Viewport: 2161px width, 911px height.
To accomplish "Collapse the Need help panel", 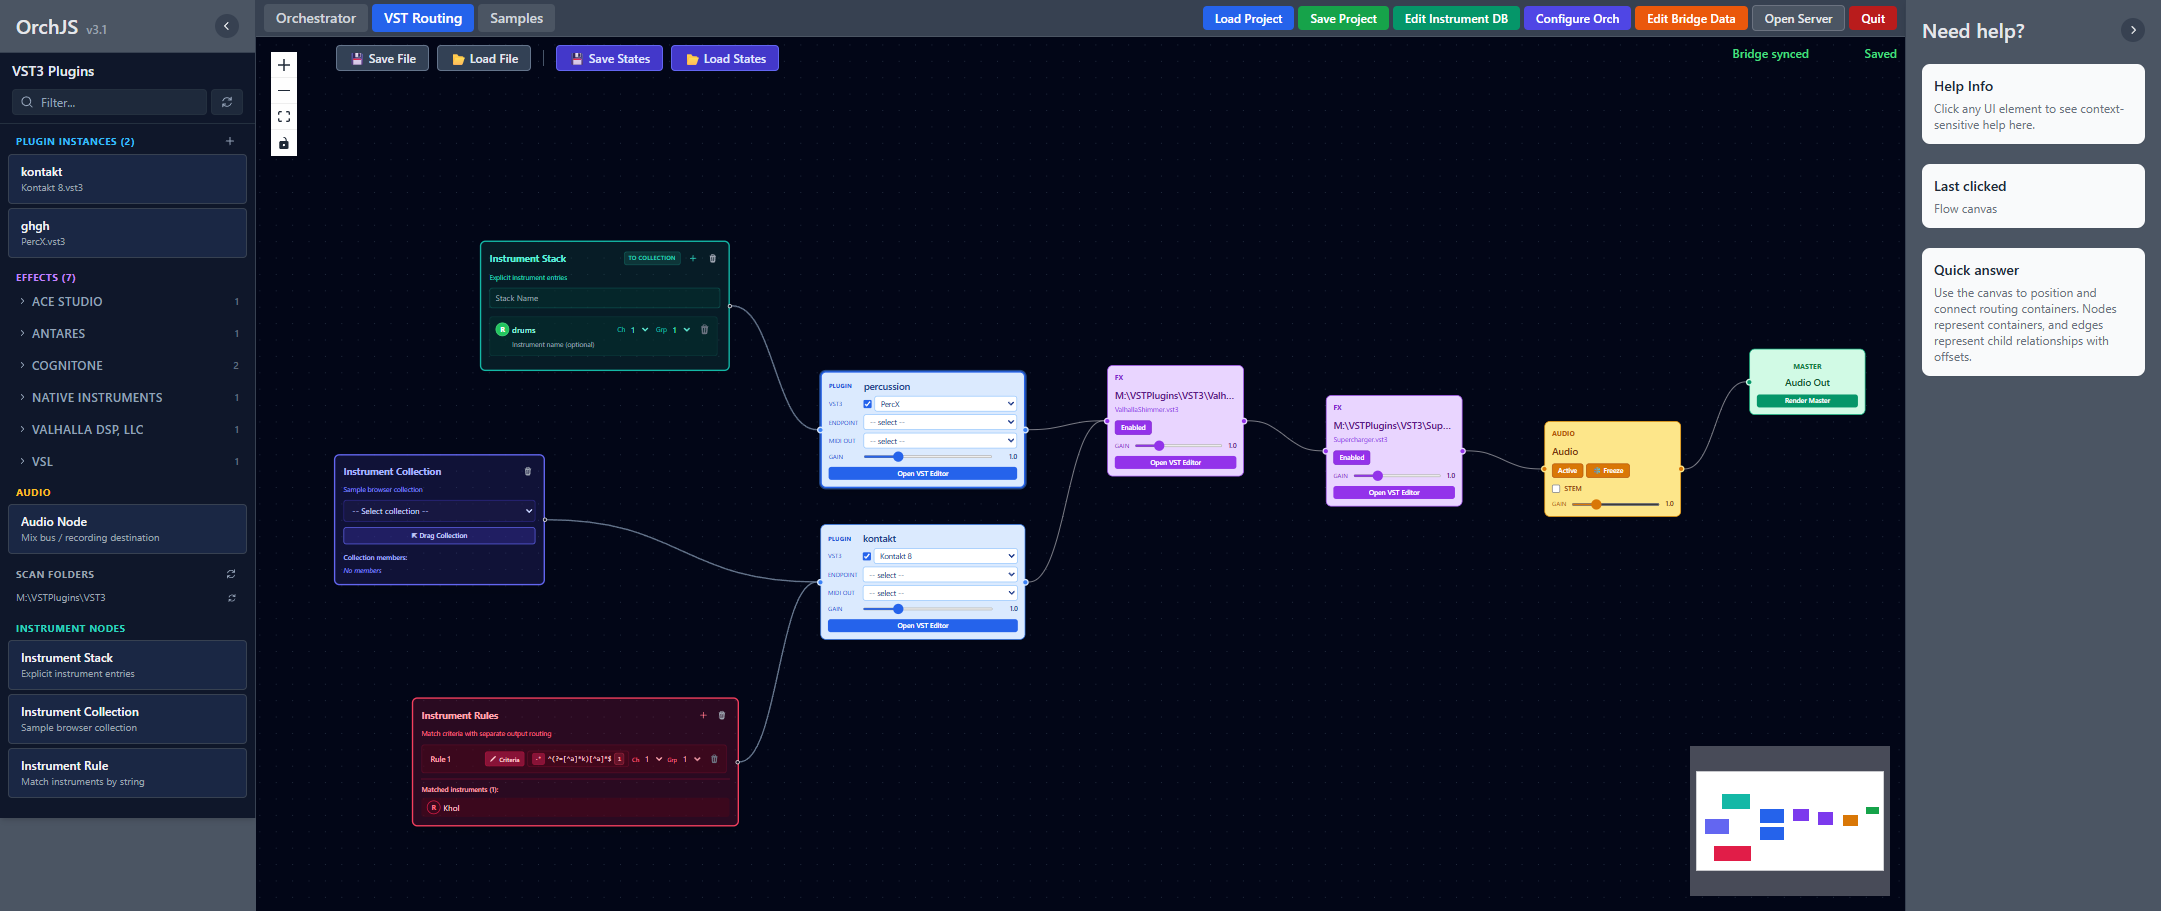I will 2133,30.
